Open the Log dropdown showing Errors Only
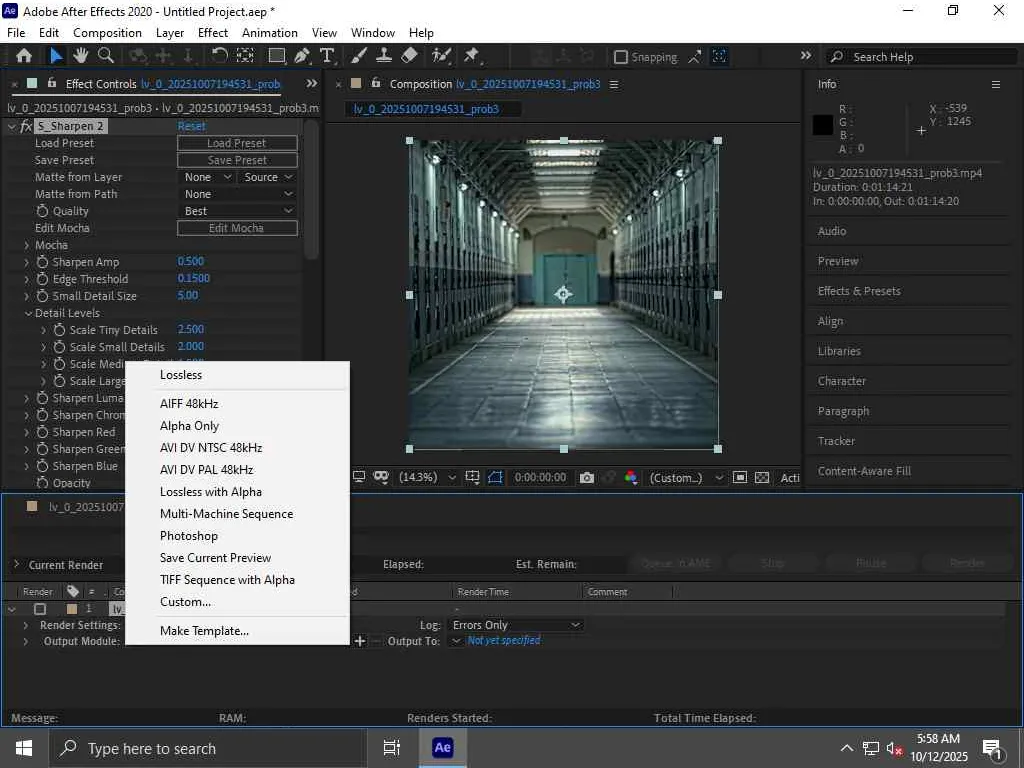This screenshot has height=768, width=1024. [x=515, y=625]
